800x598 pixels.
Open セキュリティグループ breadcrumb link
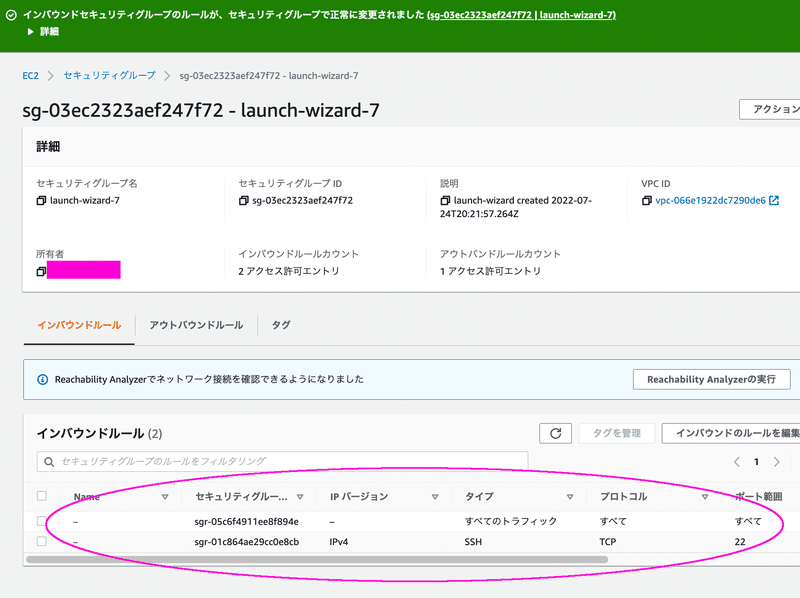click(109, 76)
